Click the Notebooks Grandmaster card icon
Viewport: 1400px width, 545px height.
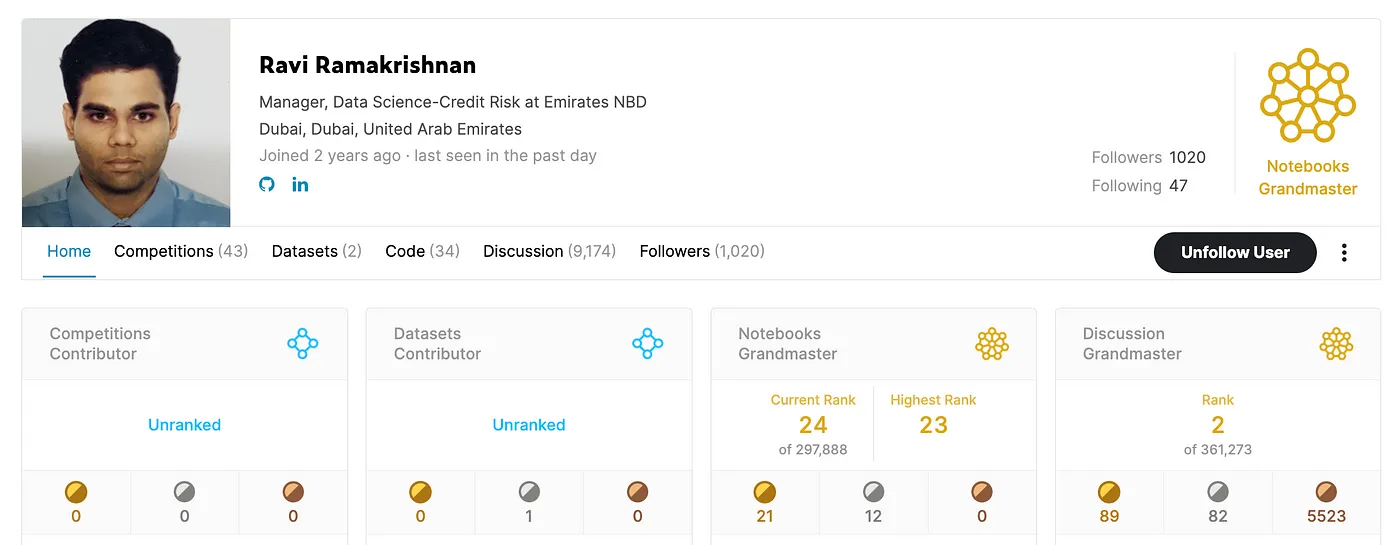tap(992, 344)
